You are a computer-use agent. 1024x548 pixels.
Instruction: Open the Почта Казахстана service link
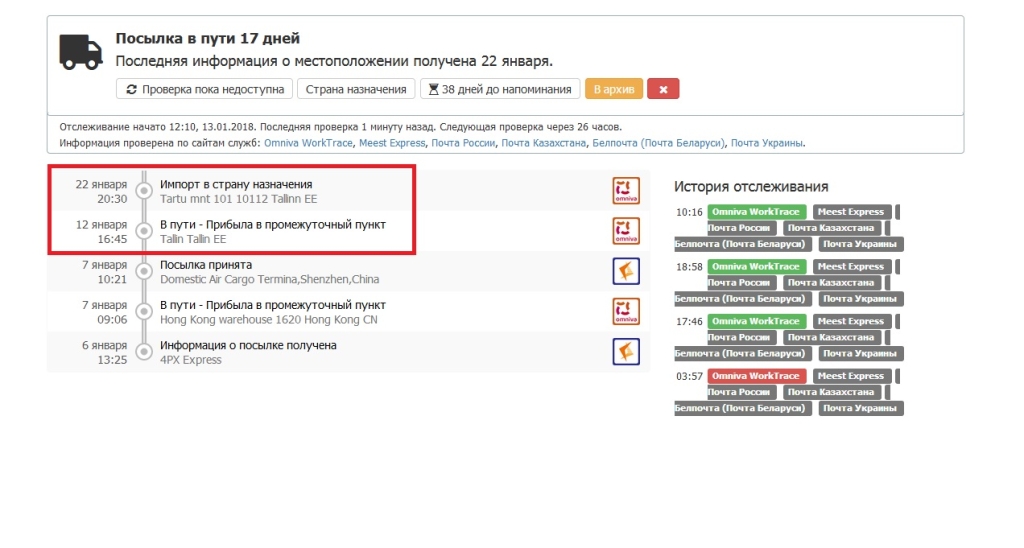[x=543, y=143]
